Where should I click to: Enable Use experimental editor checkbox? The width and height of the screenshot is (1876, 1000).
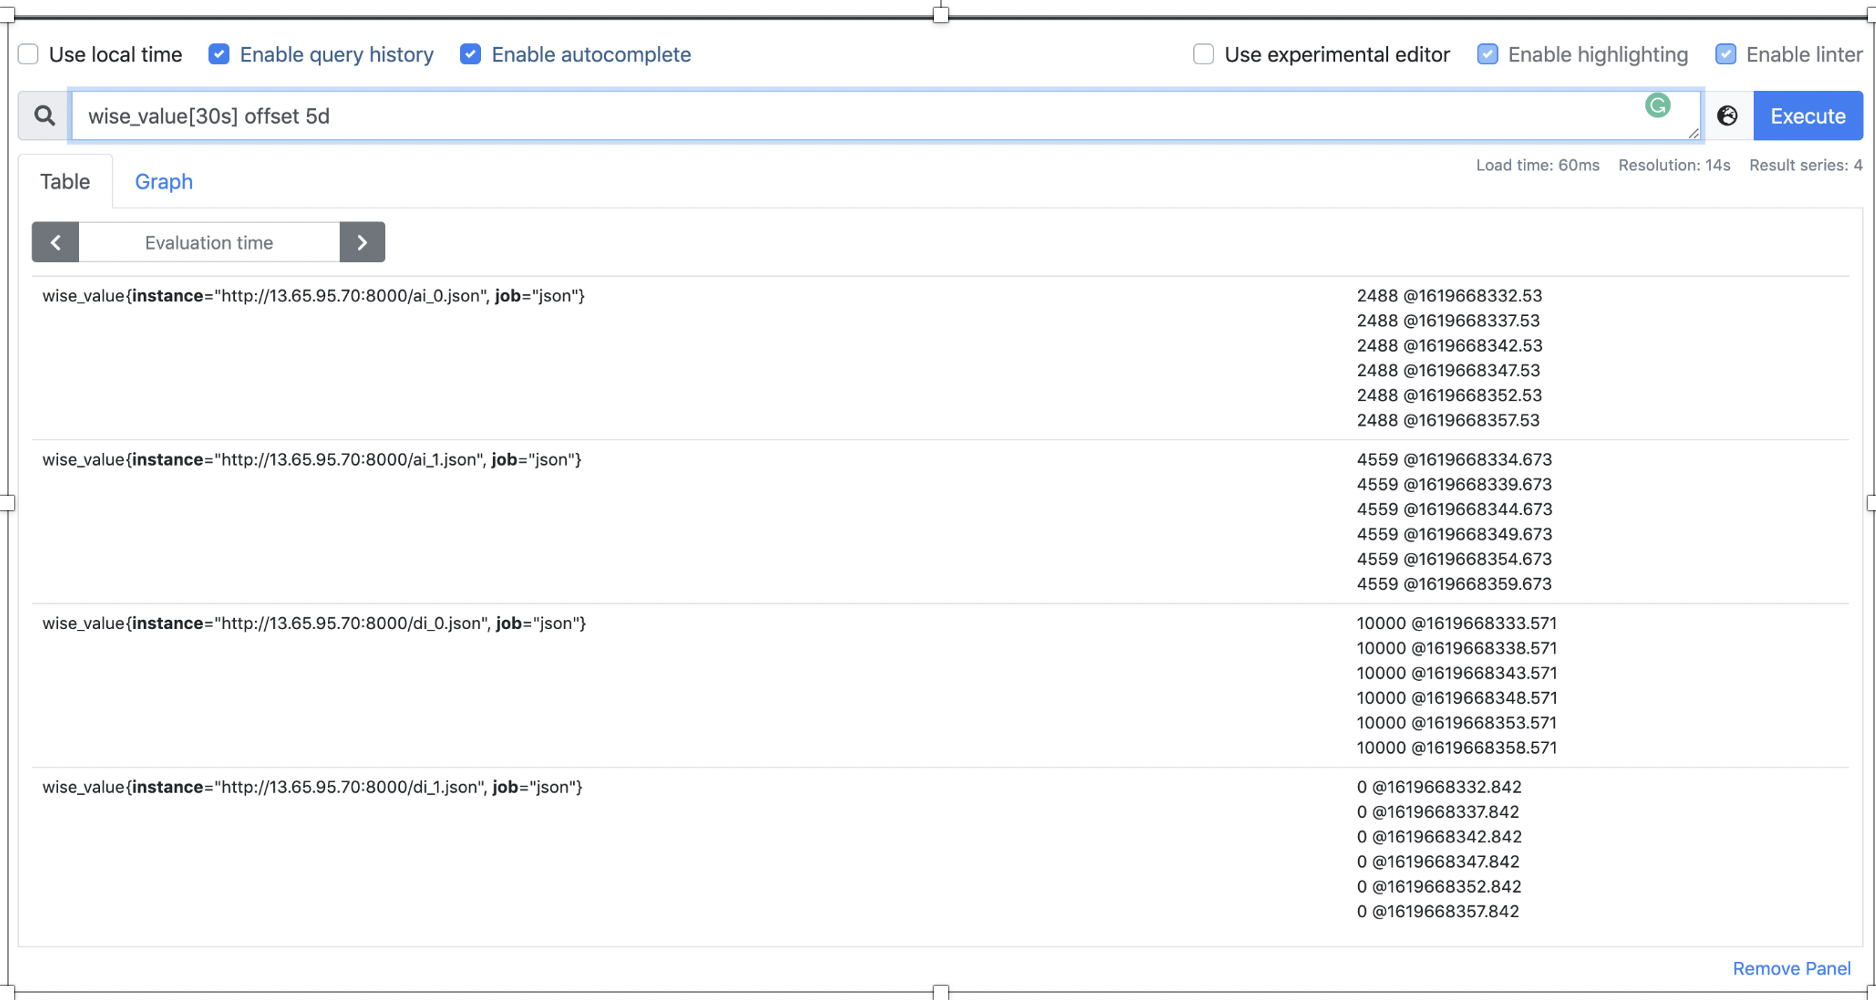coord(1203,54)
